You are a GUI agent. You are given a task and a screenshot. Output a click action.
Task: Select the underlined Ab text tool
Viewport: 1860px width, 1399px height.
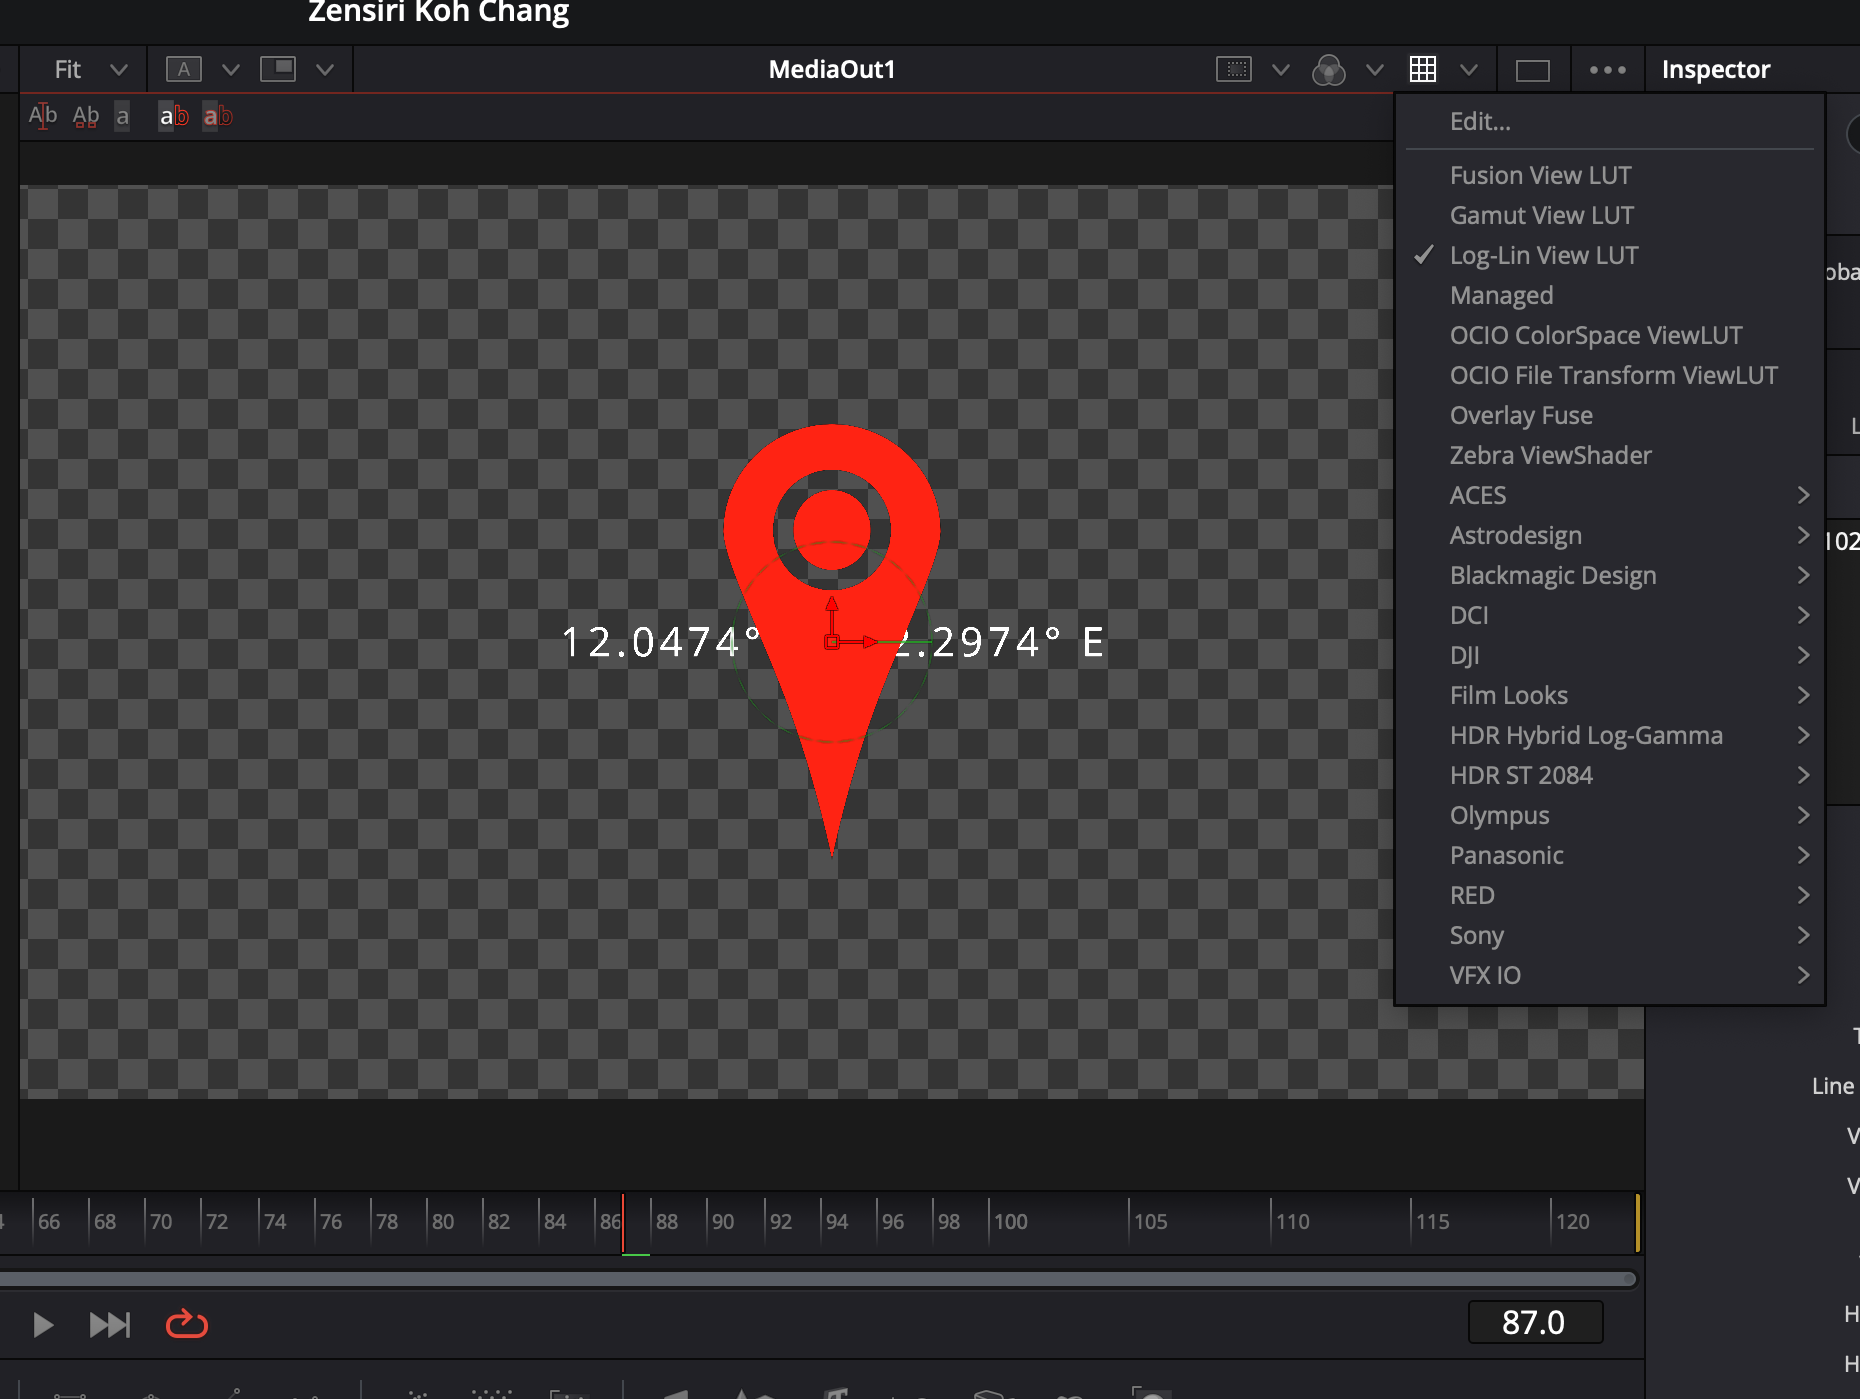click(86, 116)
